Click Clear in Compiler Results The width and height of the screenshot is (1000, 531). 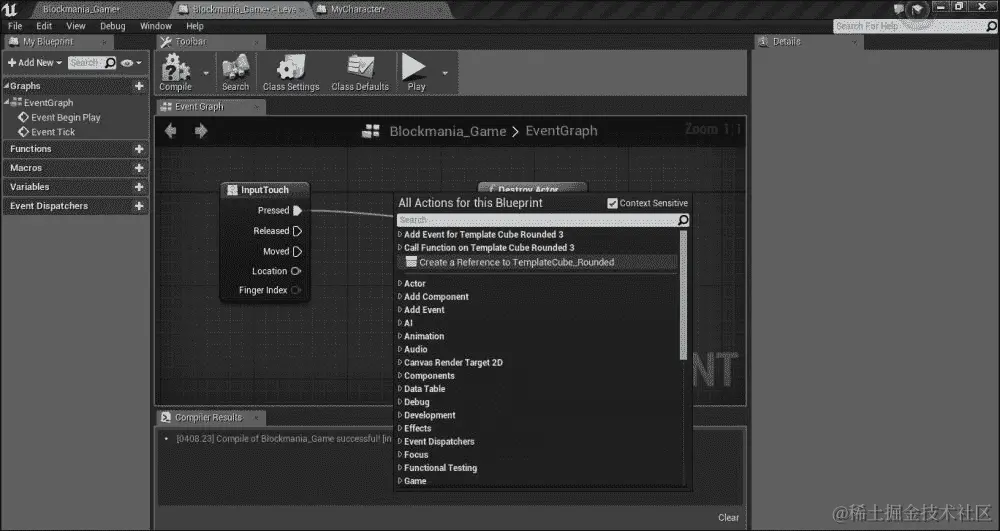tap(728, 518)
